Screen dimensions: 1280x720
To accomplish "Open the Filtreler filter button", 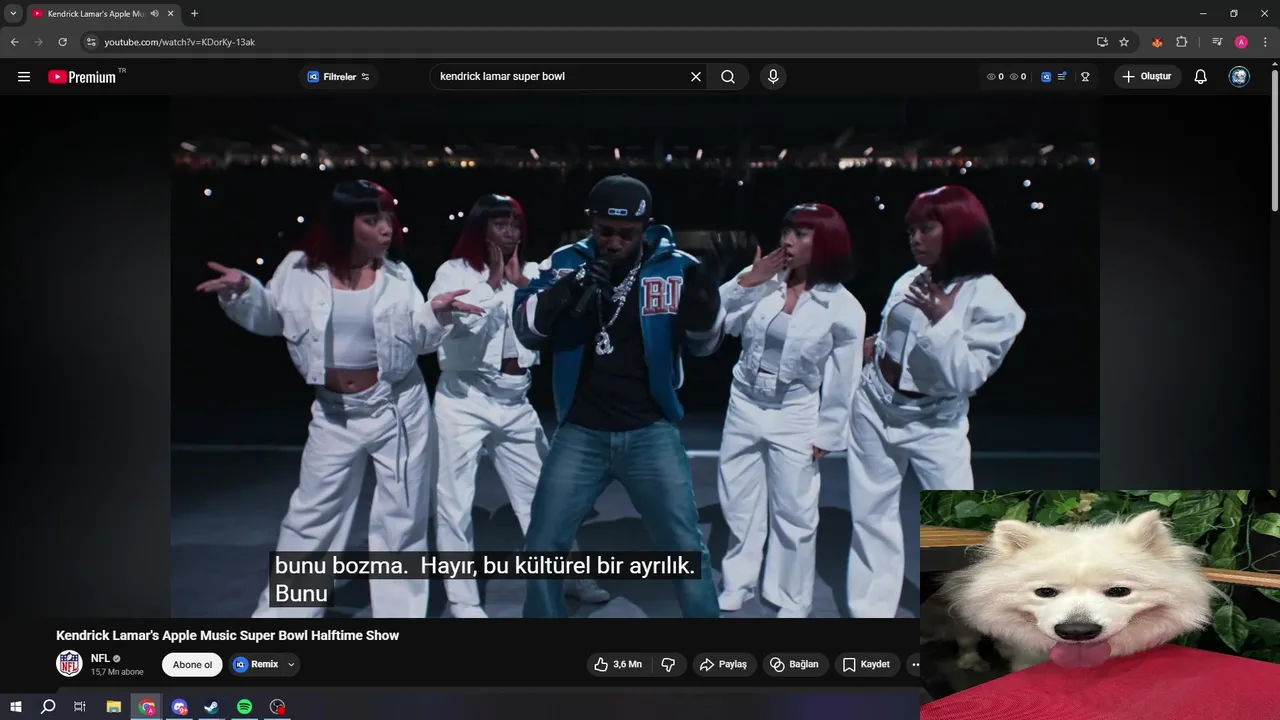I will pos(338,77).
